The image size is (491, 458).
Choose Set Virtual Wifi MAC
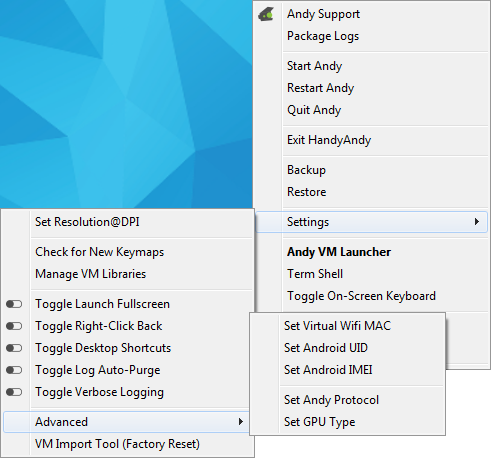337,326
